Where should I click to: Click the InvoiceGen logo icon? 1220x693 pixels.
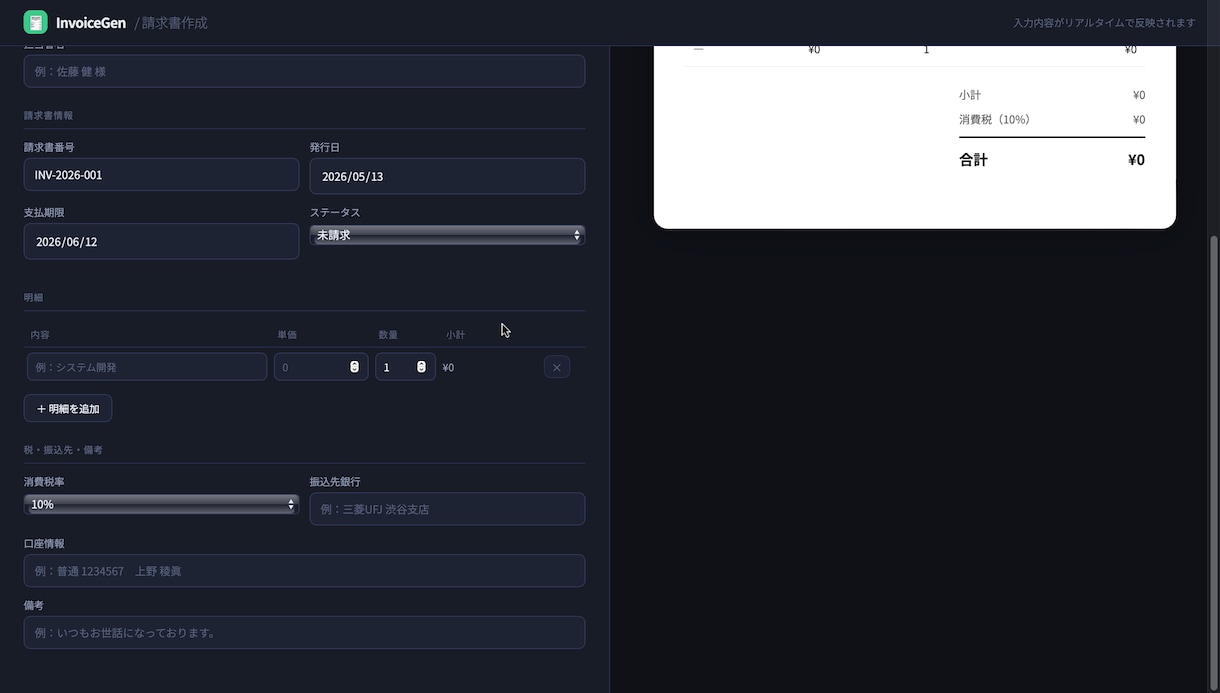click(36, 22)
